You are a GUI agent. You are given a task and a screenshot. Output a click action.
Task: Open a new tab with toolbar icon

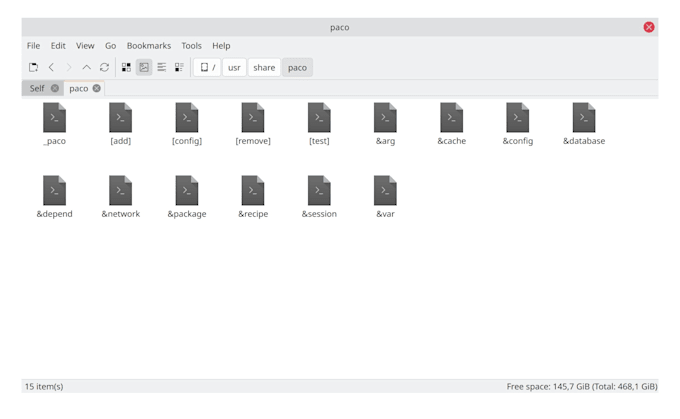pyautogui.click(x=33, y=67)
